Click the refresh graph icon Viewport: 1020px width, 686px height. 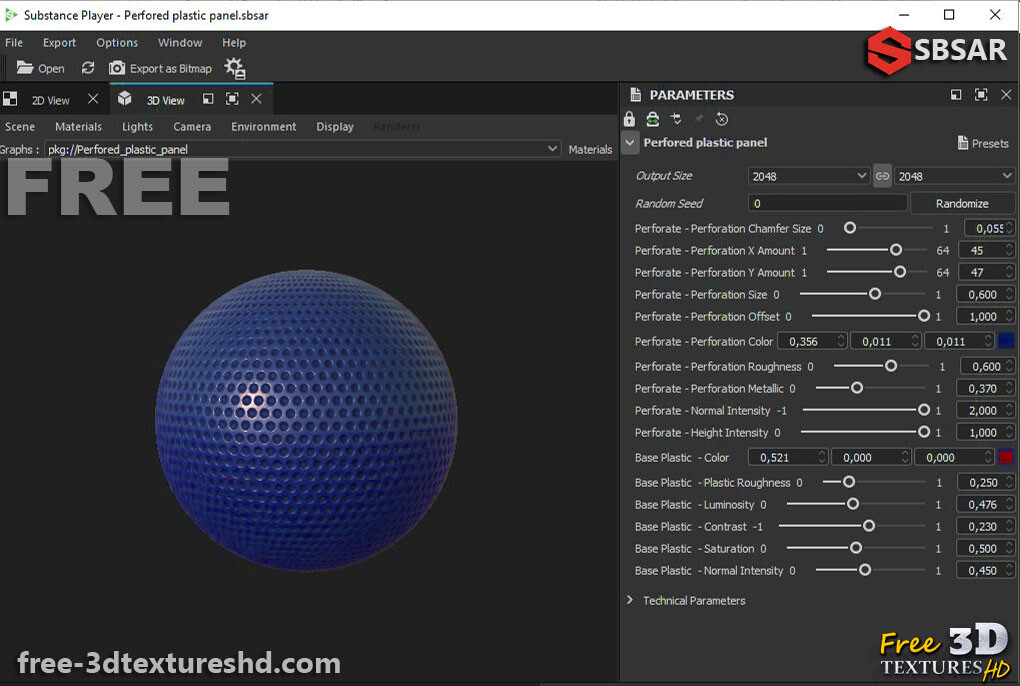pos(88,68)
